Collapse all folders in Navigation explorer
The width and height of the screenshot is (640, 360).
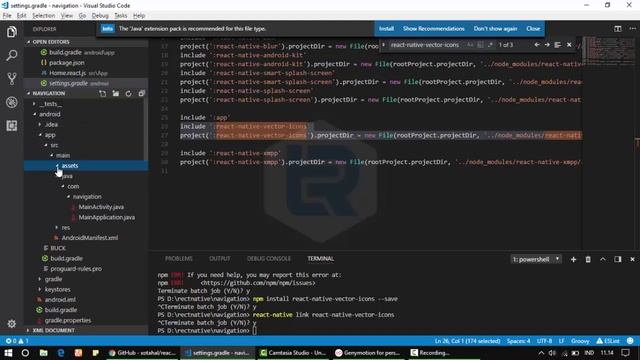[x=142, y=93]
